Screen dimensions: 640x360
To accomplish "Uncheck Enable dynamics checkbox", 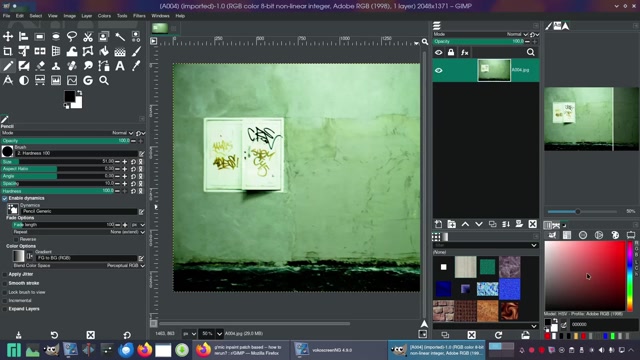I will [x=5, y=198].
